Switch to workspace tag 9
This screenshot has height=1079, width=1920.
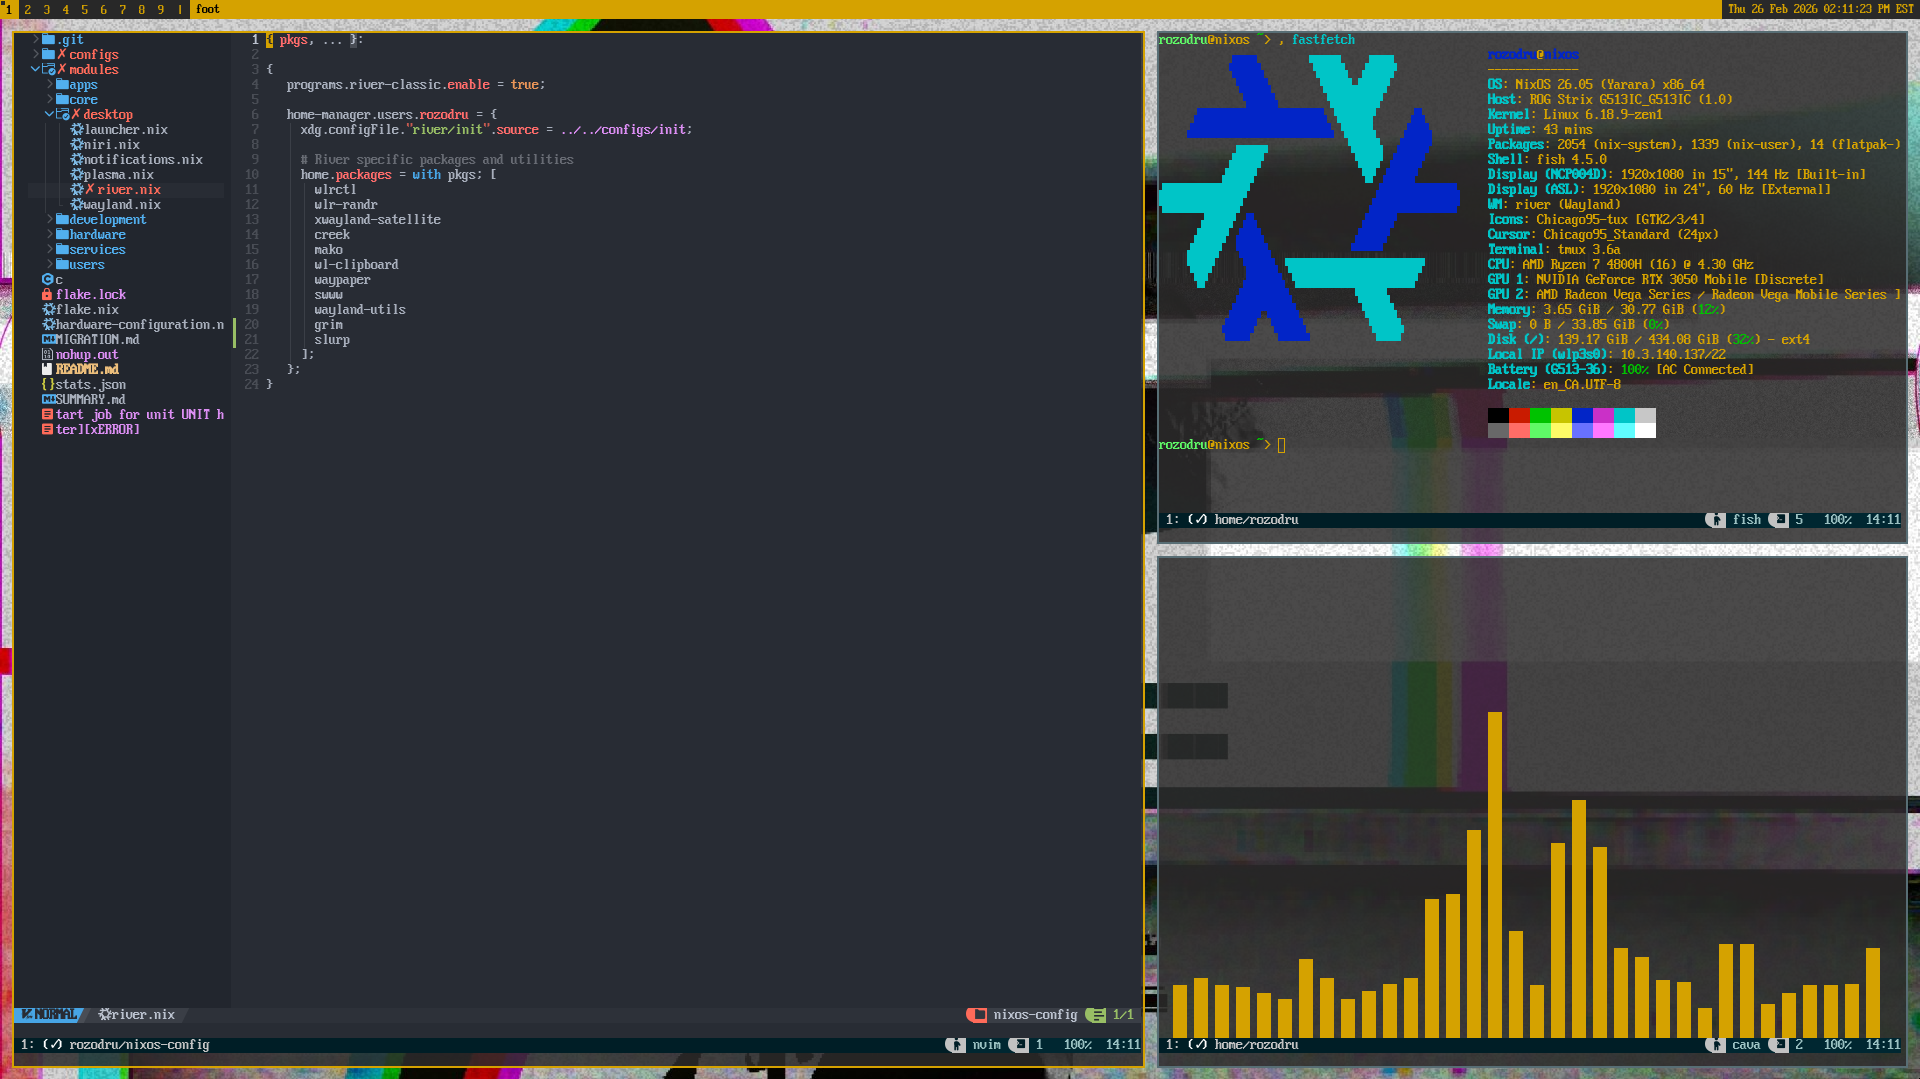click(161, 10)
